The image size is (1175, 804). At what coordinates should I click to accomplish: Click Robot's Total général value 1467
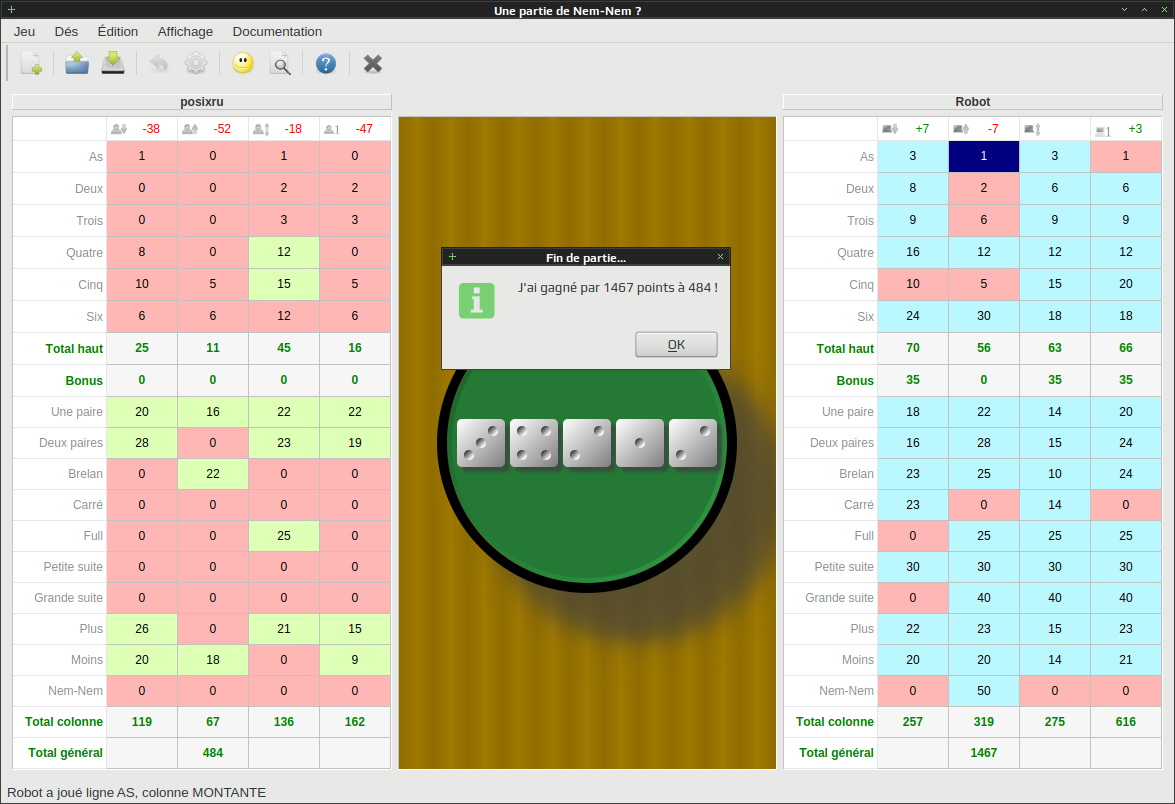[x=984, y=753]
